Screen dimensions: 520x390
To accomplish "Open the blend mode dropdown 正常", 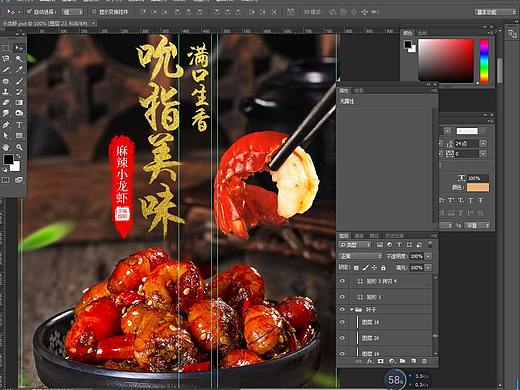I will click(360, 256).
